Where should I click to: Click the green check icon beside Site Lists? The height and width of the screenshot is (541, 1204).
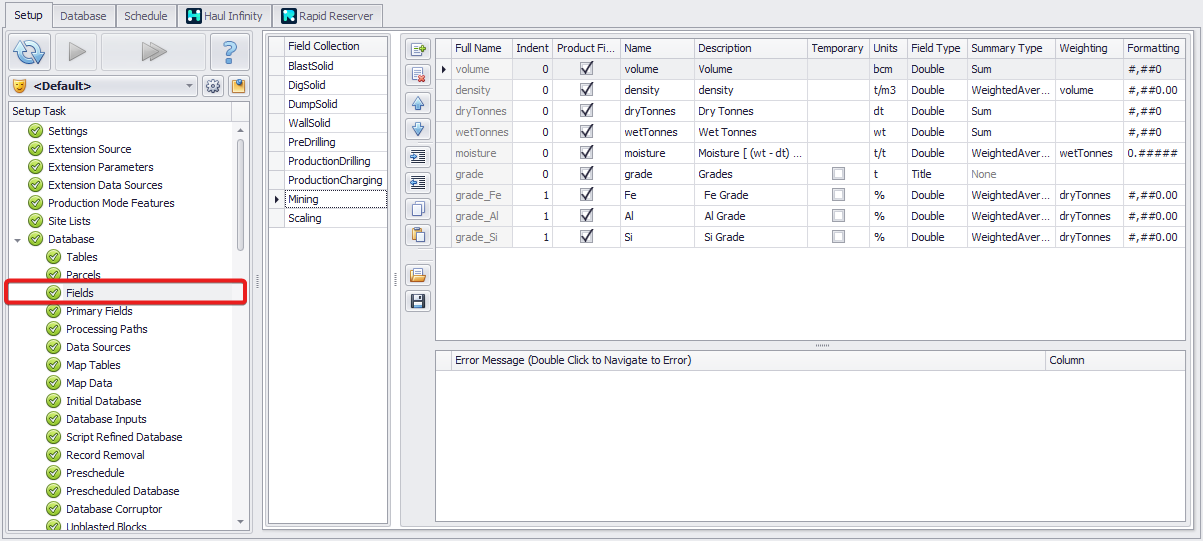point(36,221)
